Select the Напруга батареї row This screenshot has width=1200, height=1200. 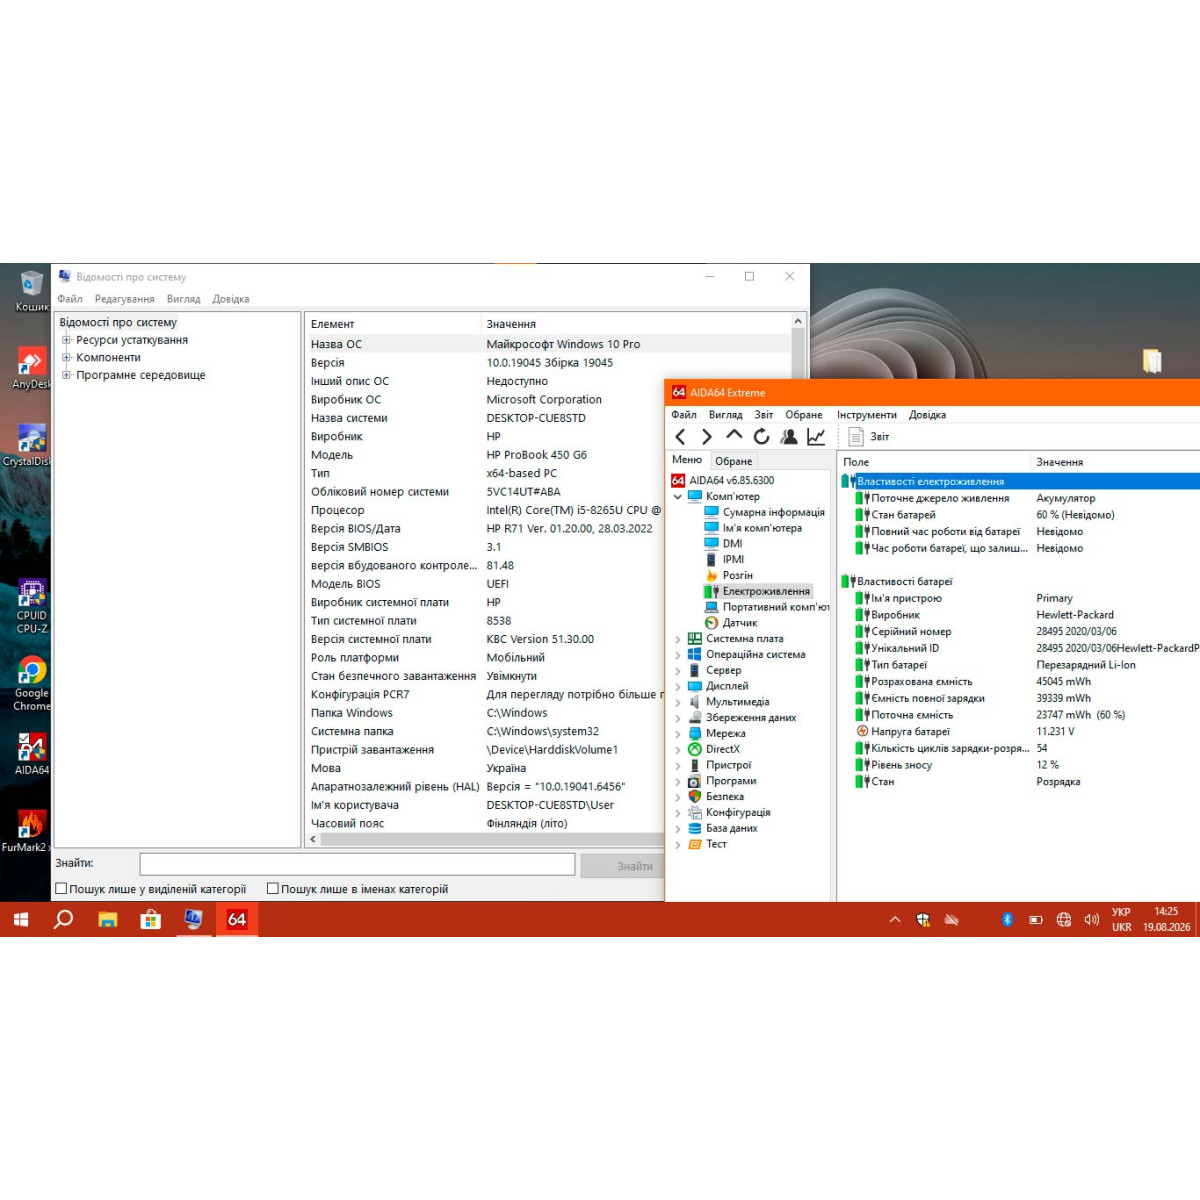[1019, 731]
